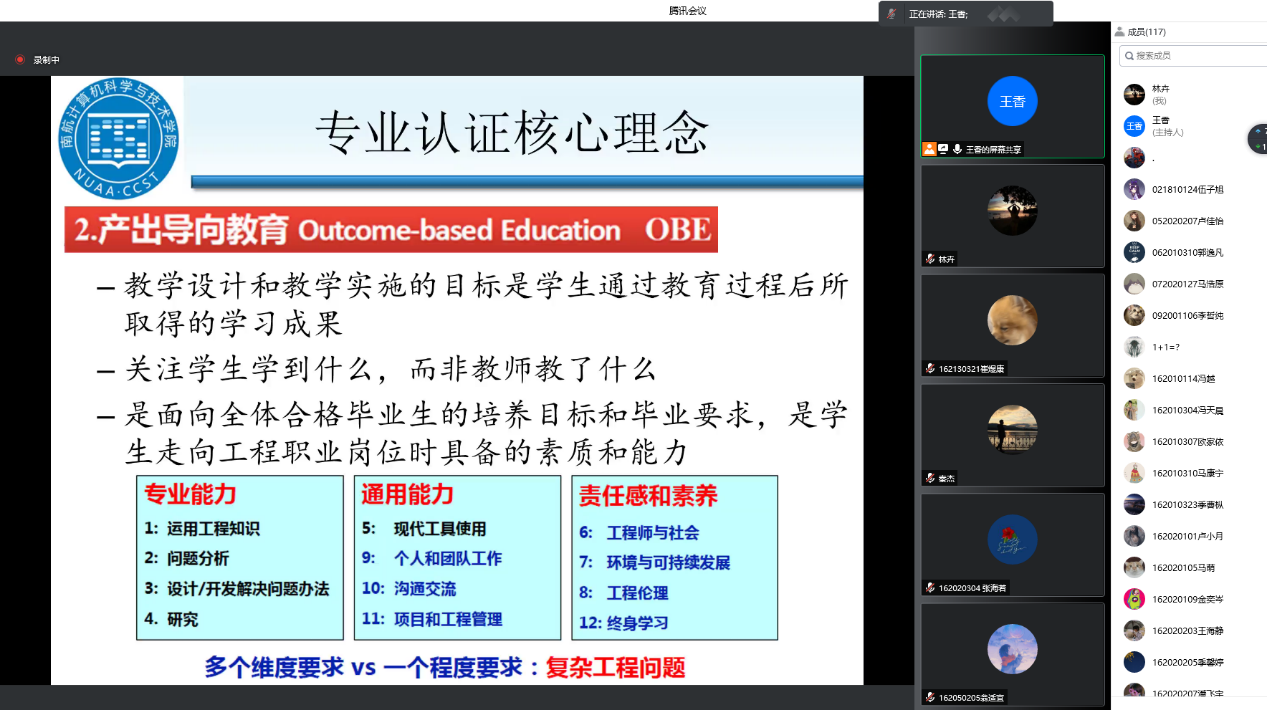Select the sunset avatar tile of 林卉

[1012, 211]
